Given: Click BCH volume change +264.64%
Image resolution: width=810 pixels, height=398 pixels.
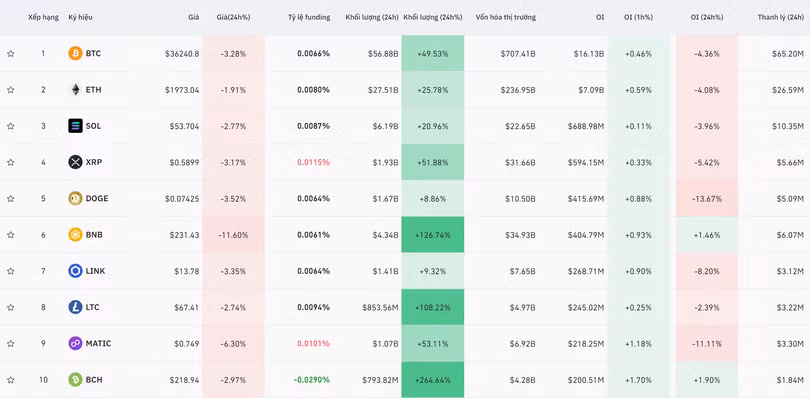Looking at the screenshot, I should (x=433, y=380).
